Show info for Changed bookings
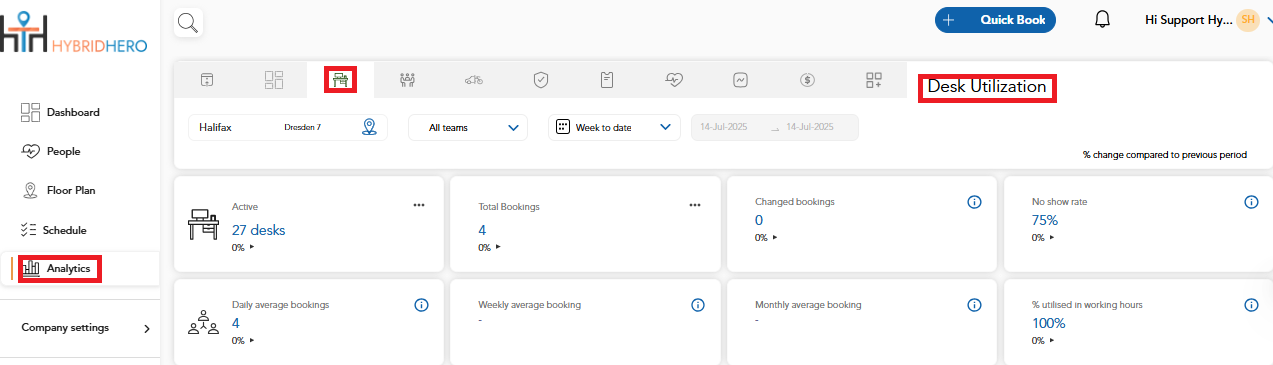 pos(974,202)
